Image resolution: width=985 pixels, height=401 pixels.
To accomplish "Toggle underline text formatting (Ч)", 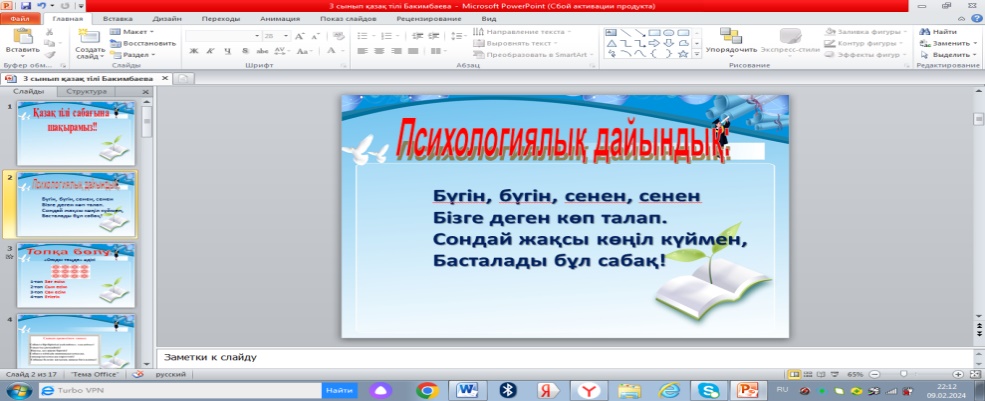I will pos(227,52).
